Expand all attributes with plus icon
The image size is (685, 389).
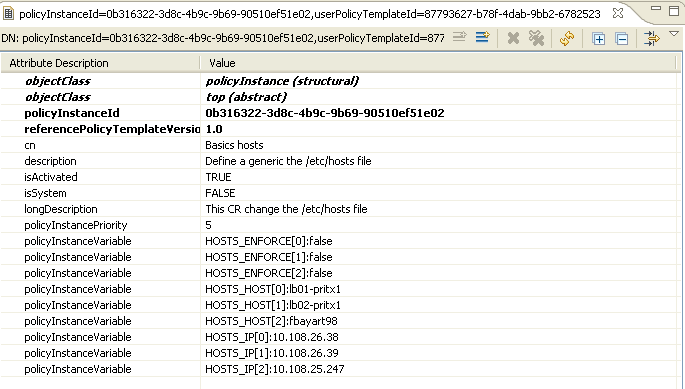point(599,39)
